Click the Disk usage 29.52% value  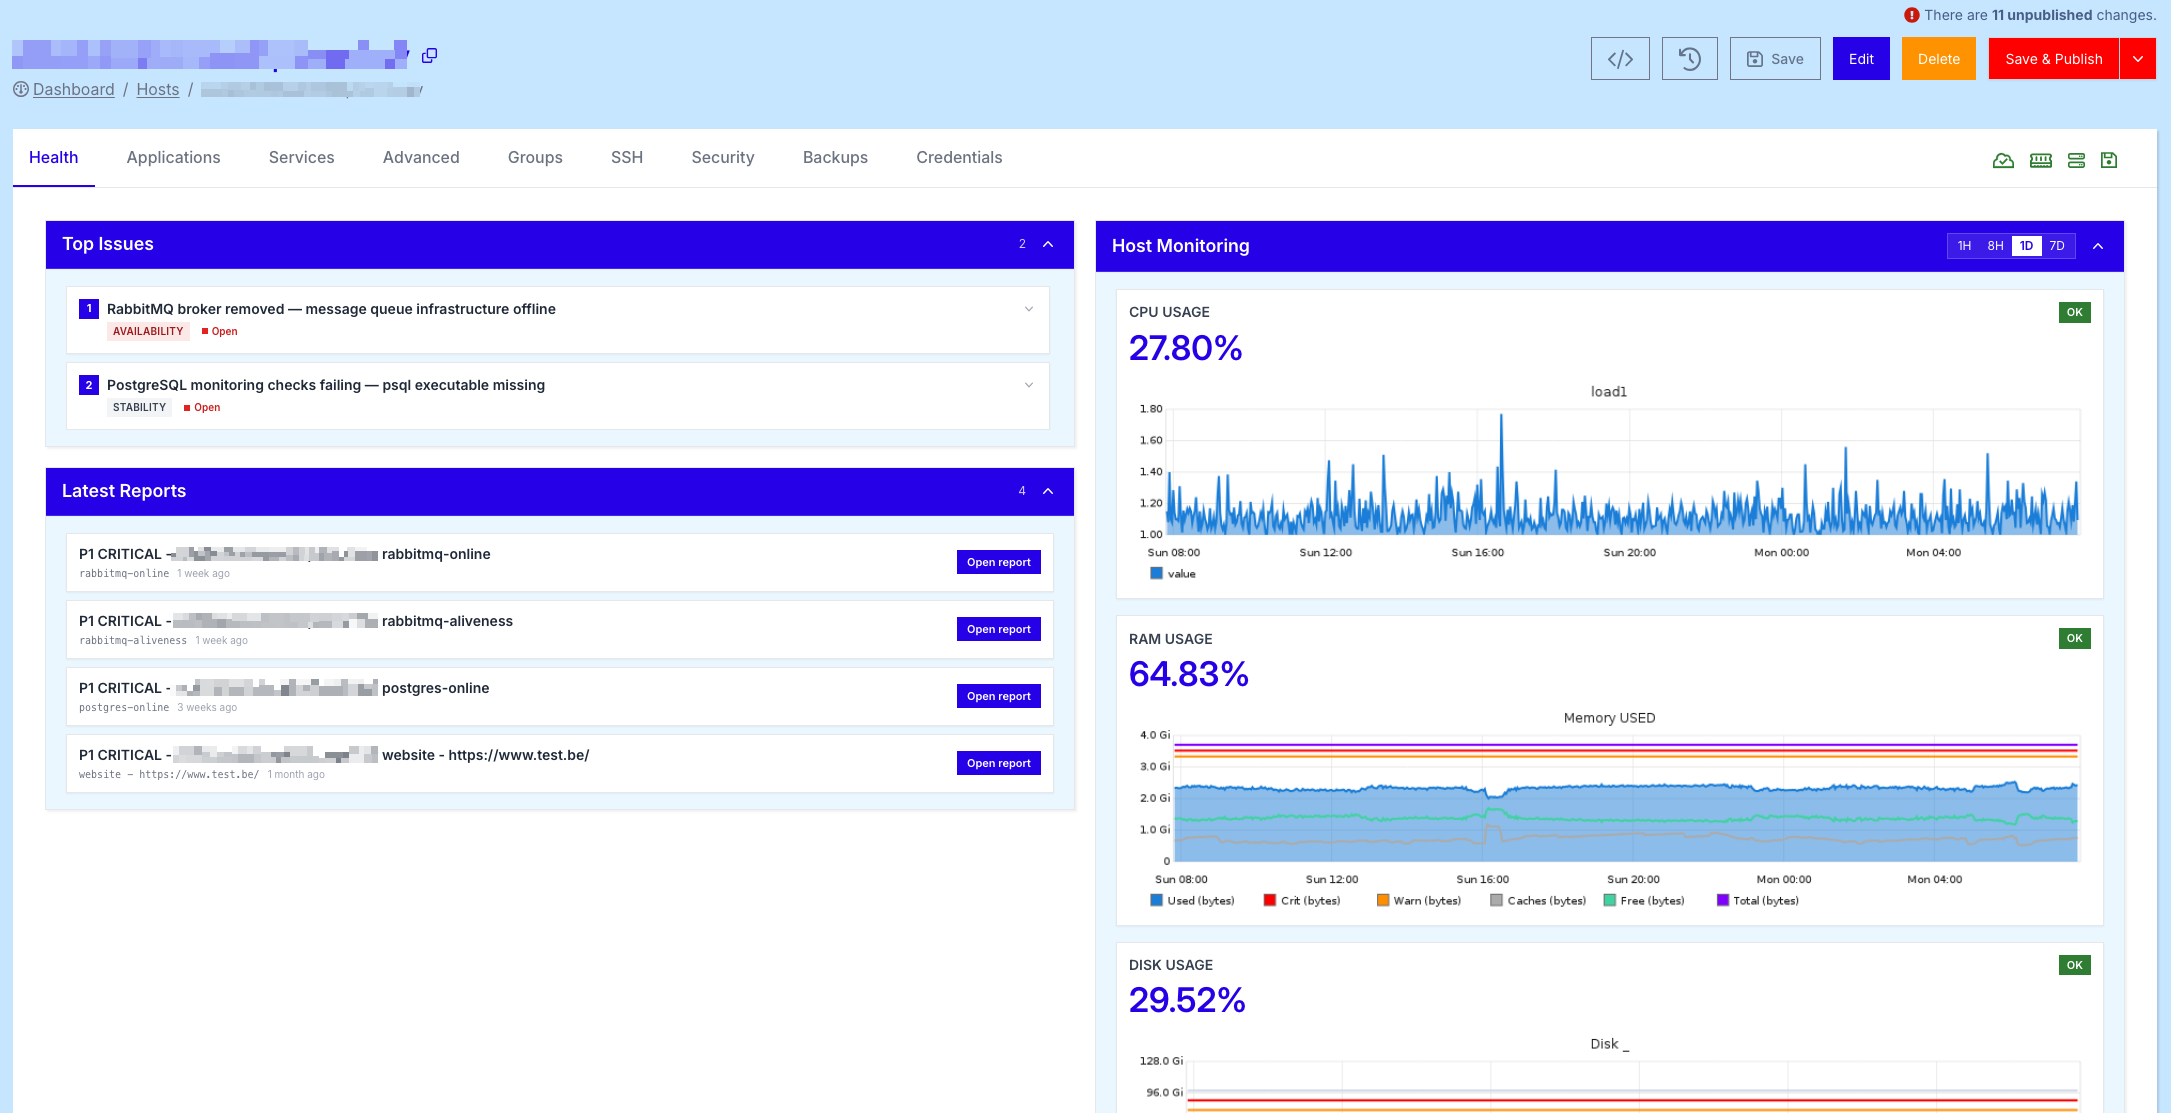(x=1188, y=1000)
